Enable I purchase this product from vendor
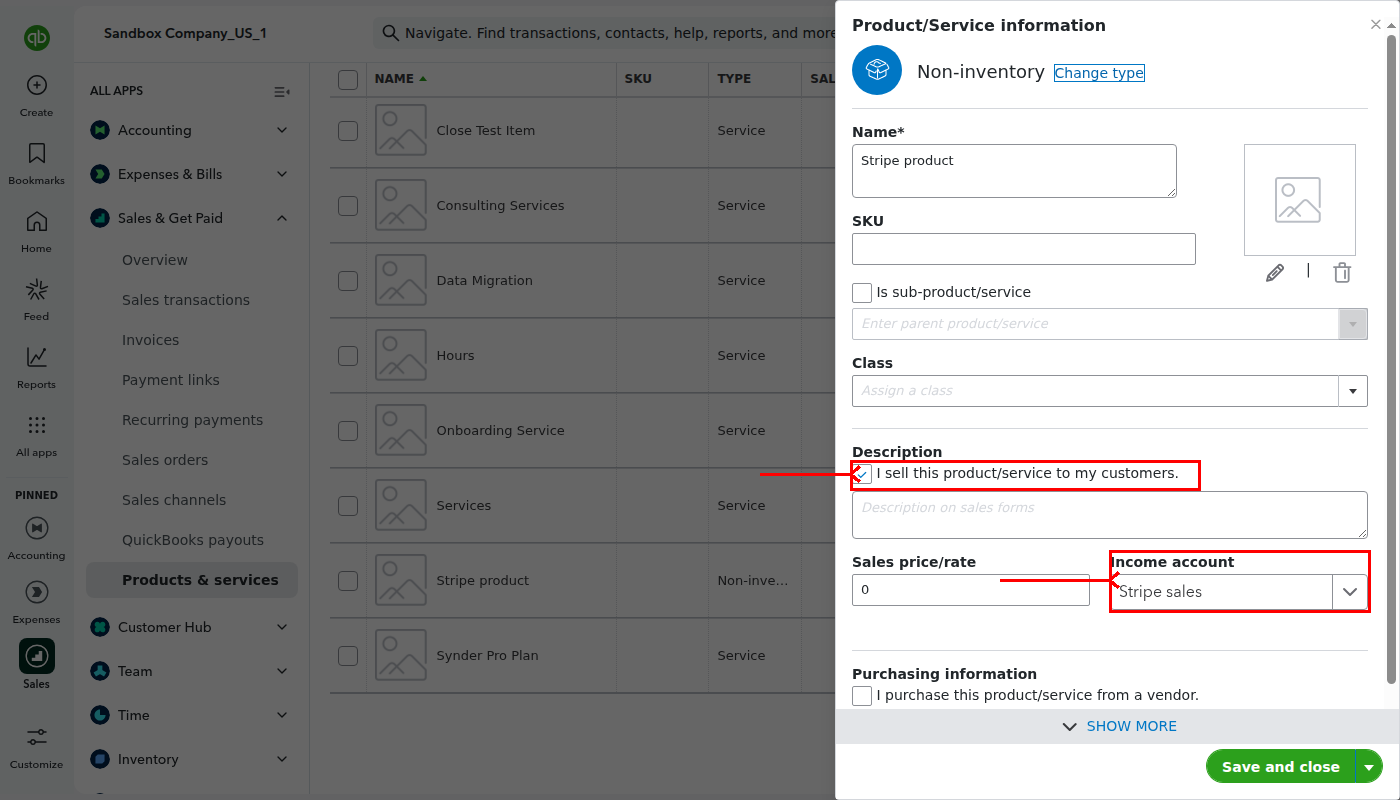 coord(862,696)
